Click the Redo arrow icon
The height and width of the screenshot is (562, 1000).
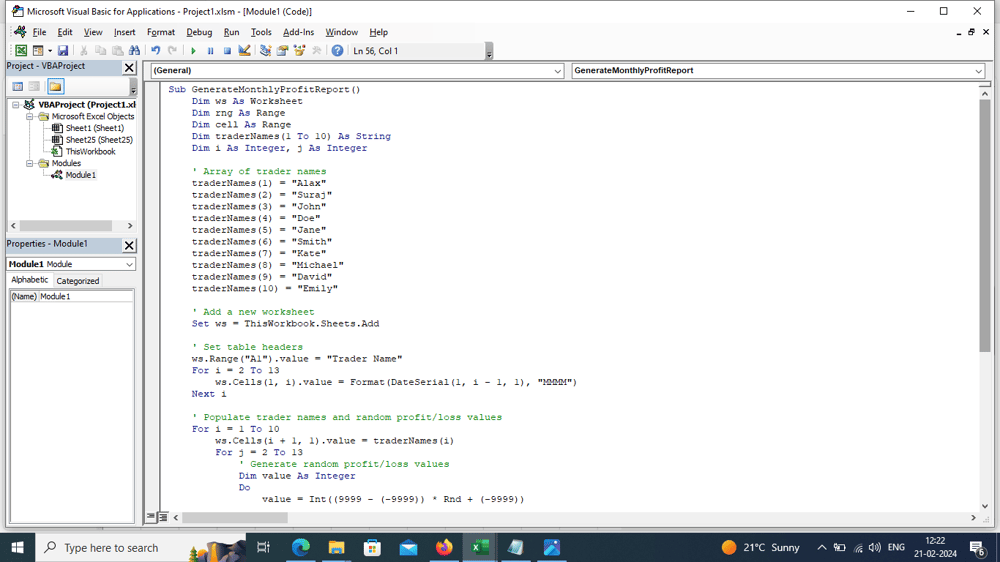[x=172, y=50]
